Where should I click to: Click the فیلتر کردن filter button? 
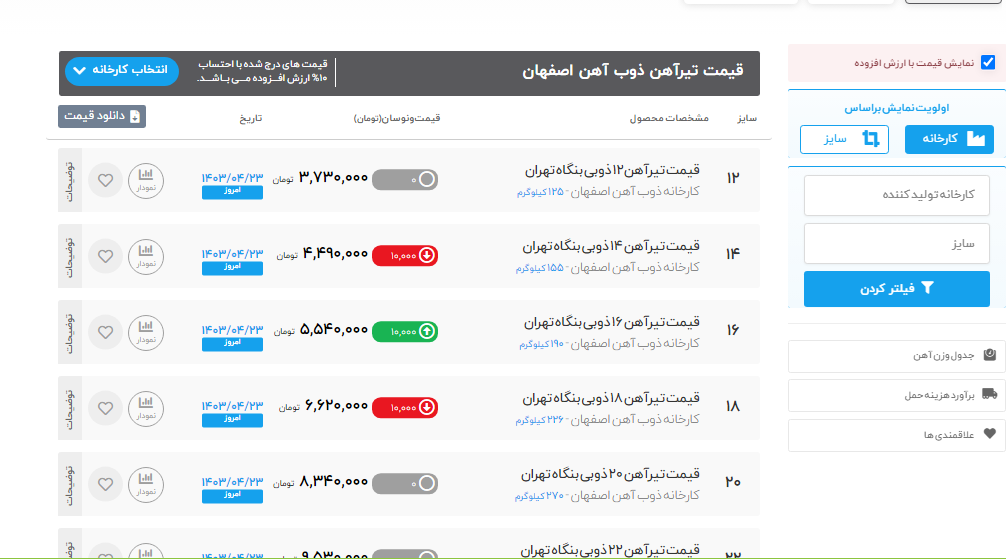[x=896, y=289]
